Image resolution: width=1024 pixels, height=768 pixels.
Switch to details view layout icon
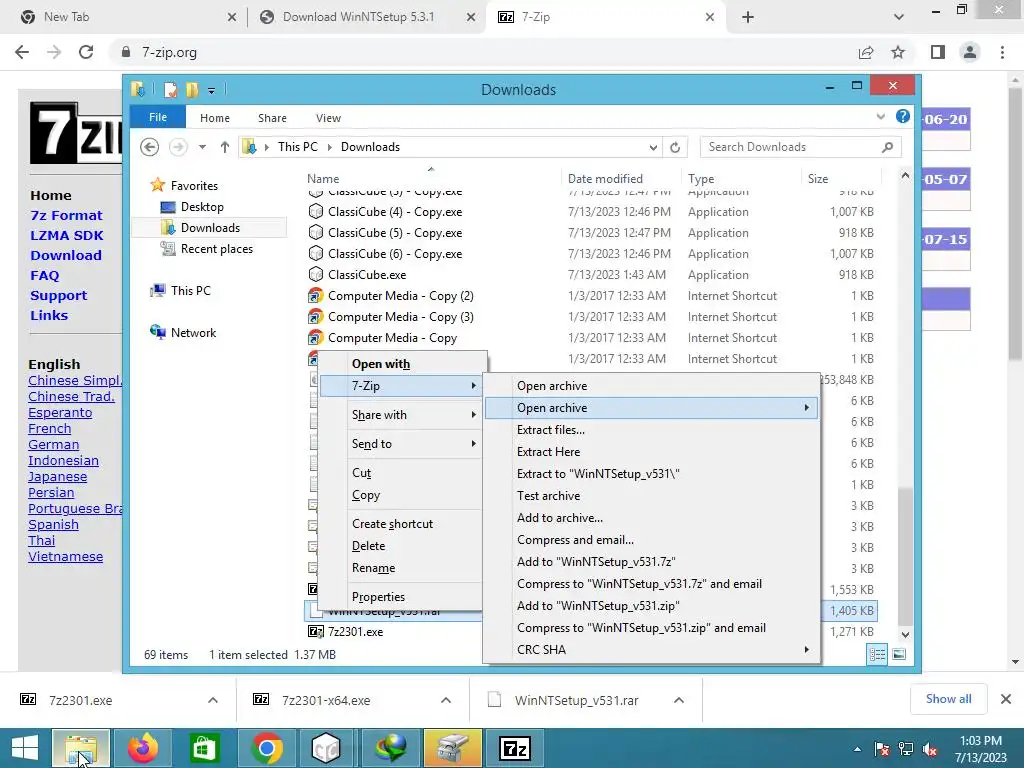(x=877, y=654)
